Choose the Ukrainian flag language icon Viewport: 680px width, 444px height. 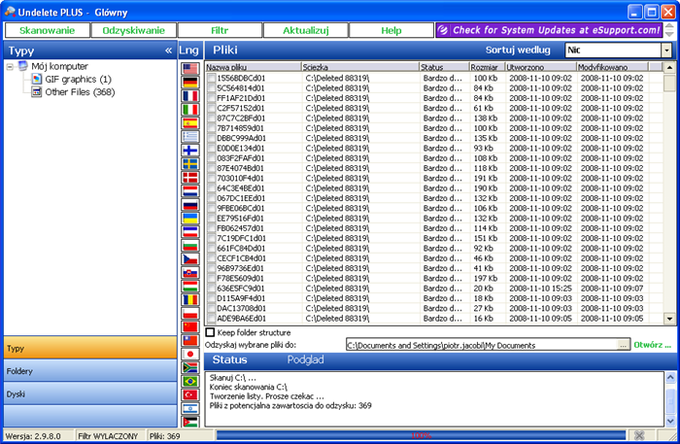tap(190, 218)
